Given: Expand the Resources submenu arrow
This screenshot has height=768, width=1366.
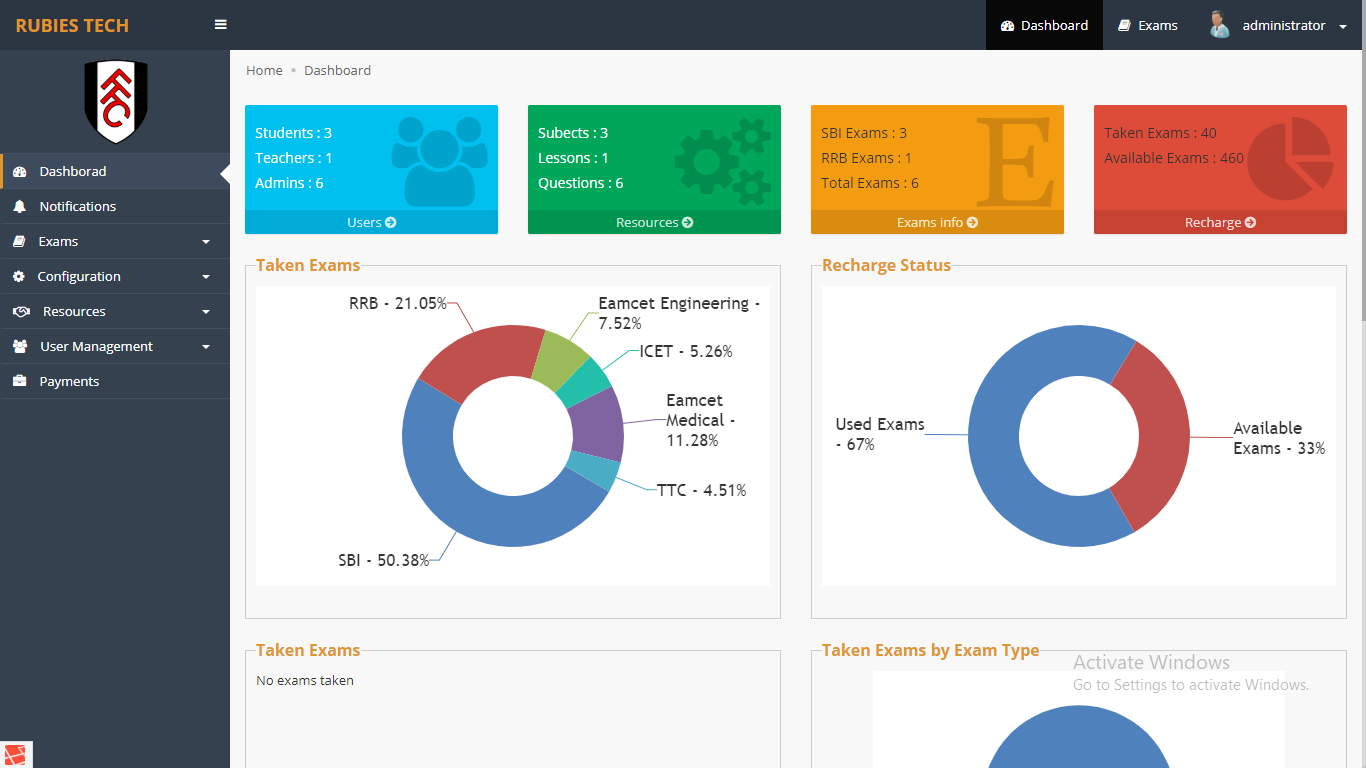Looking at the screenshot, I should 206,312.
